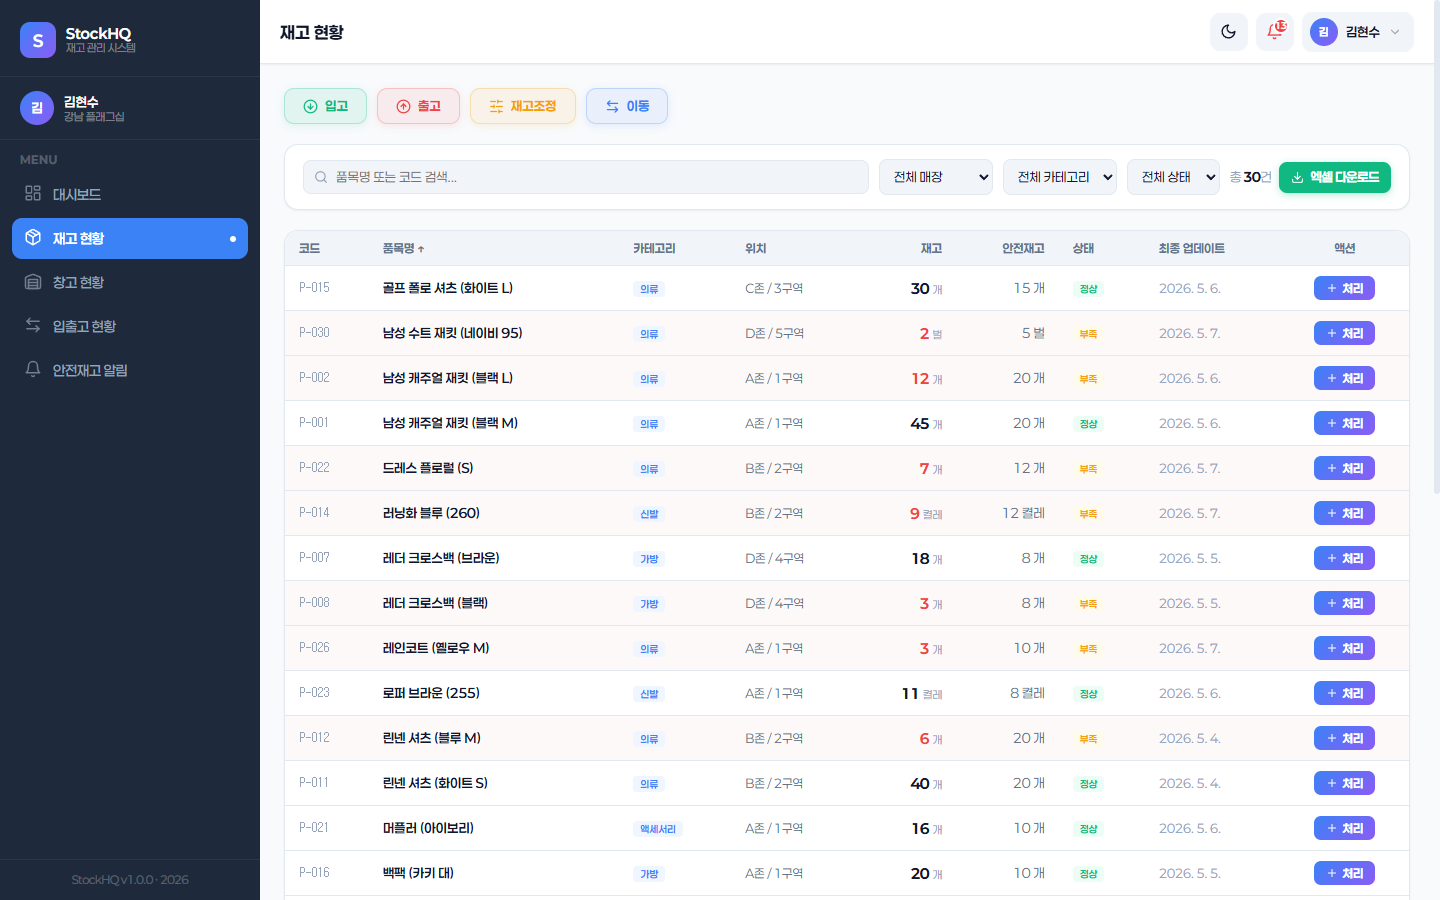Click 처리 for 레더 크로스백 (블랙)
Screen dimensions: 1440x900
click(x=1344, y=603)
